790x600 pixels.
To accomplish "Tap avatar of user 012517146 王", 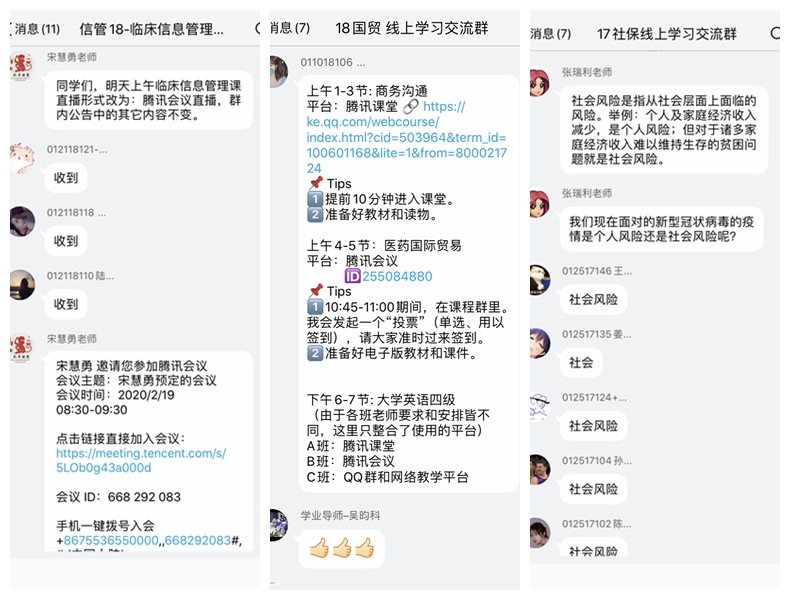I will [540, 280].
